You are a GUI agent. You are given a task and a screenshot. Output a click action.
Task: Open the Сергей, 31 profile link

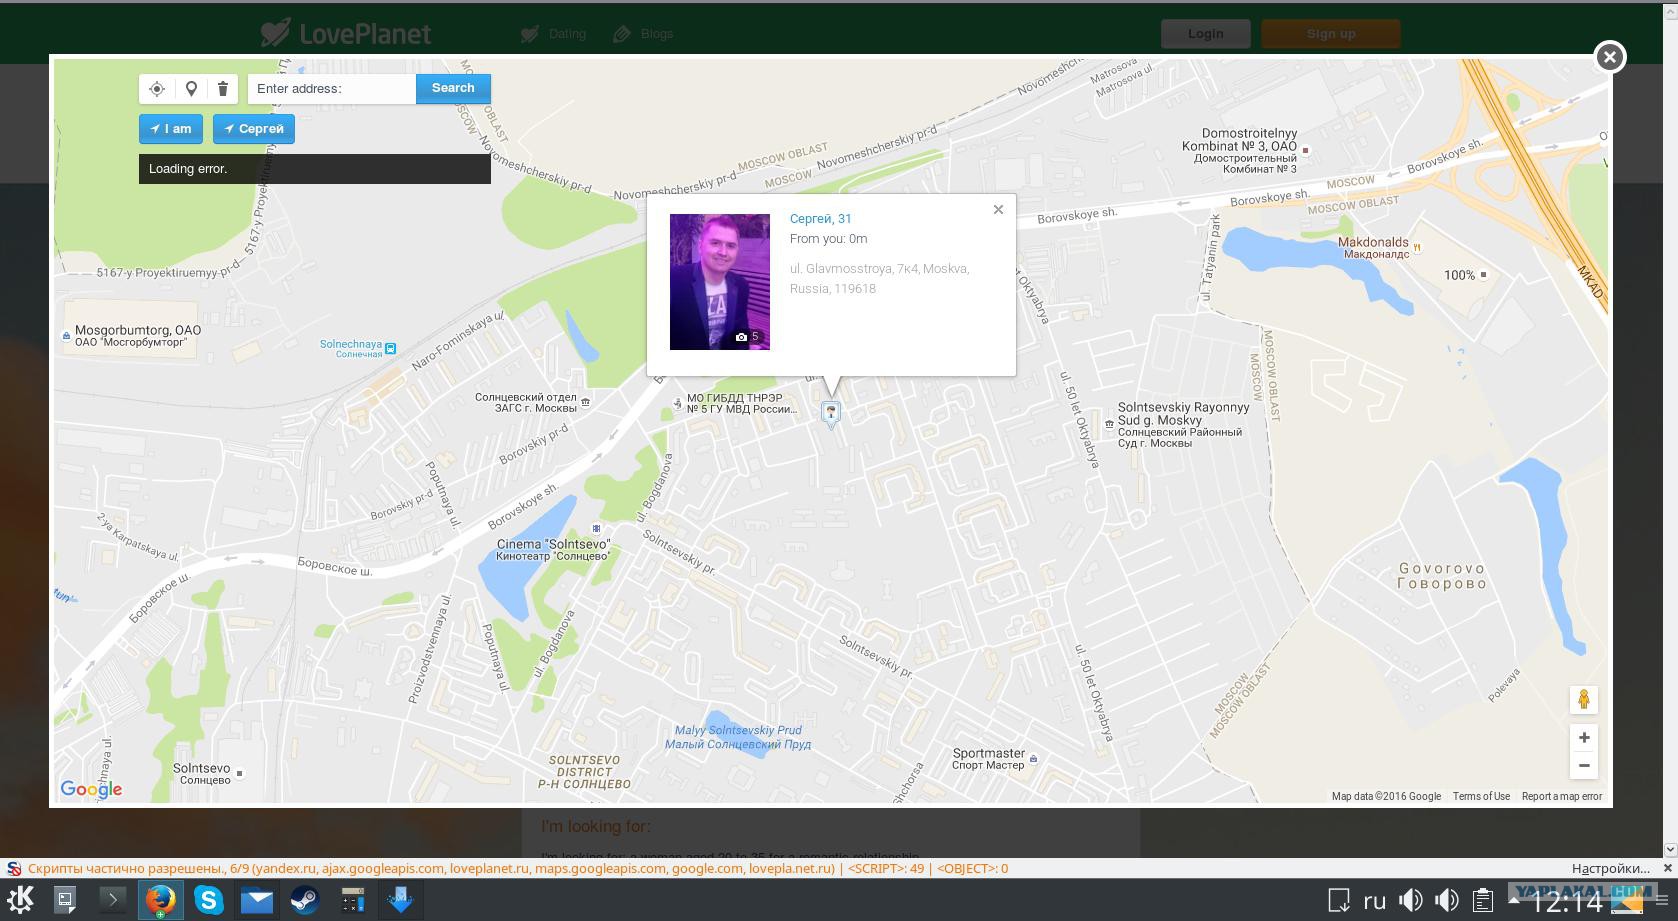821,219
